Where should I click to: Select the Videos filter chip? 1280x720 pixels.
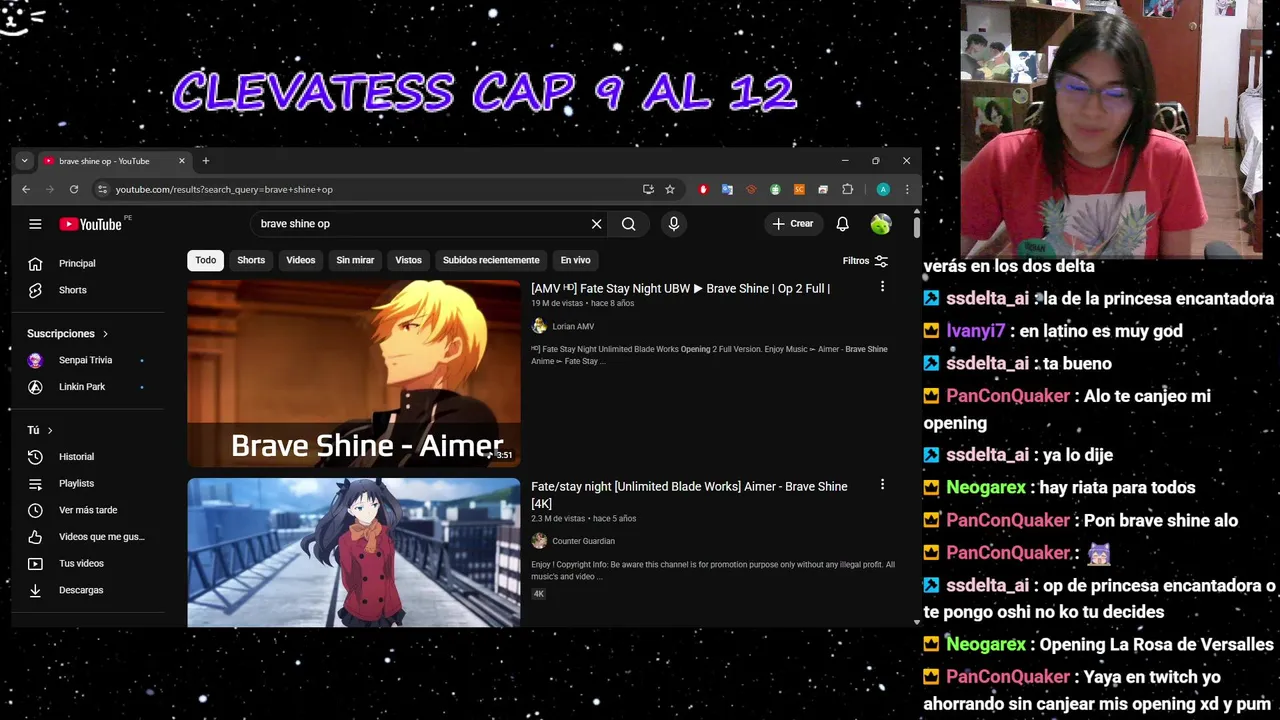pos(300,260)
